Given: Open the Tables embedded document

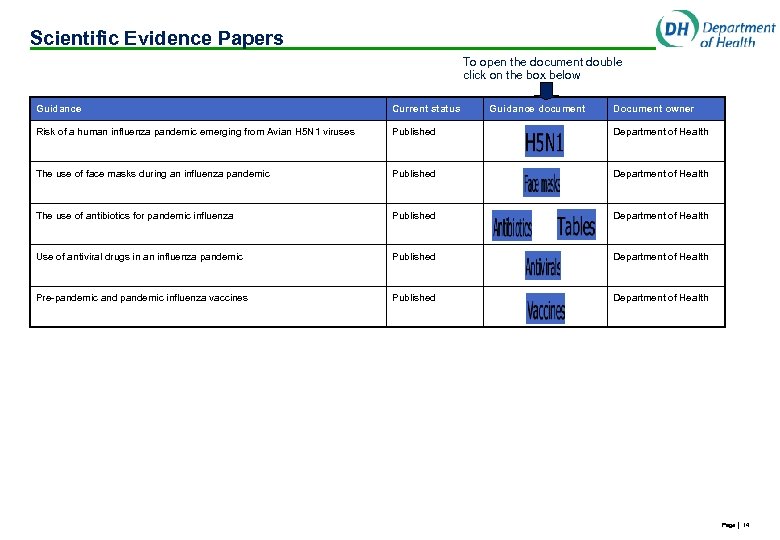Looking at the screenshot, I should 576,225.
